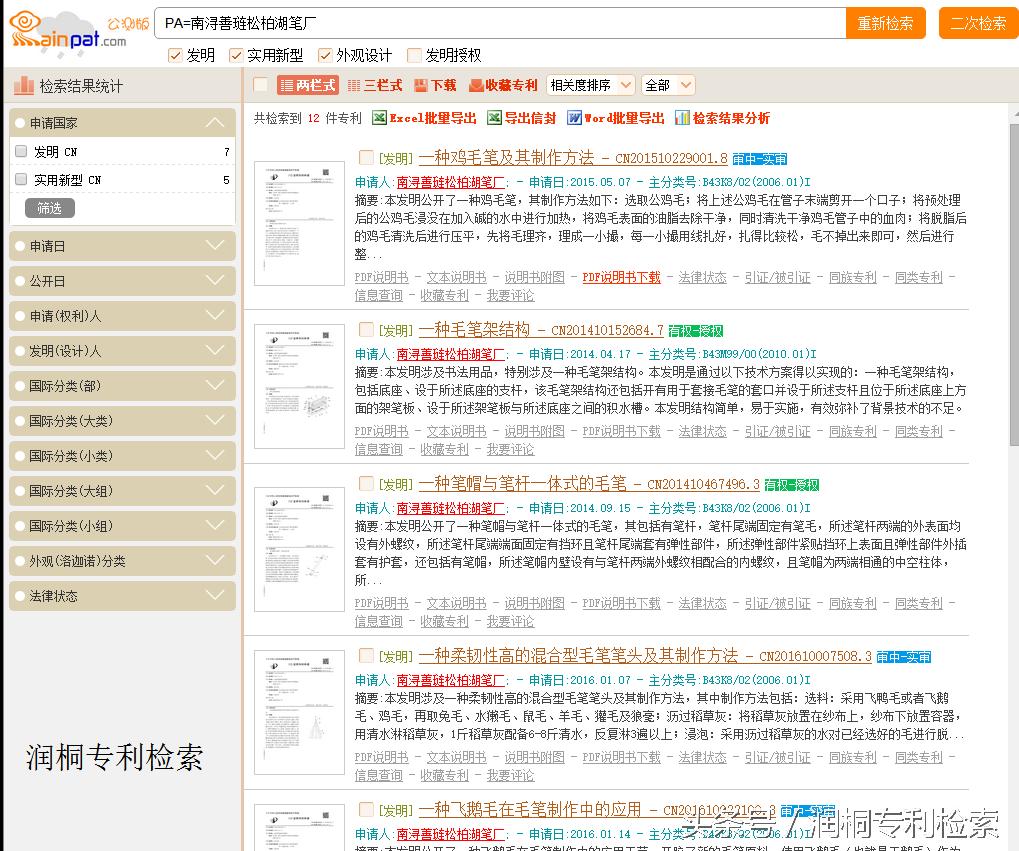This screenshot has width=1019, height=851.
Task: Expand the 申请日 filter section
Action: pyautogui.click(x=121, y=246)
